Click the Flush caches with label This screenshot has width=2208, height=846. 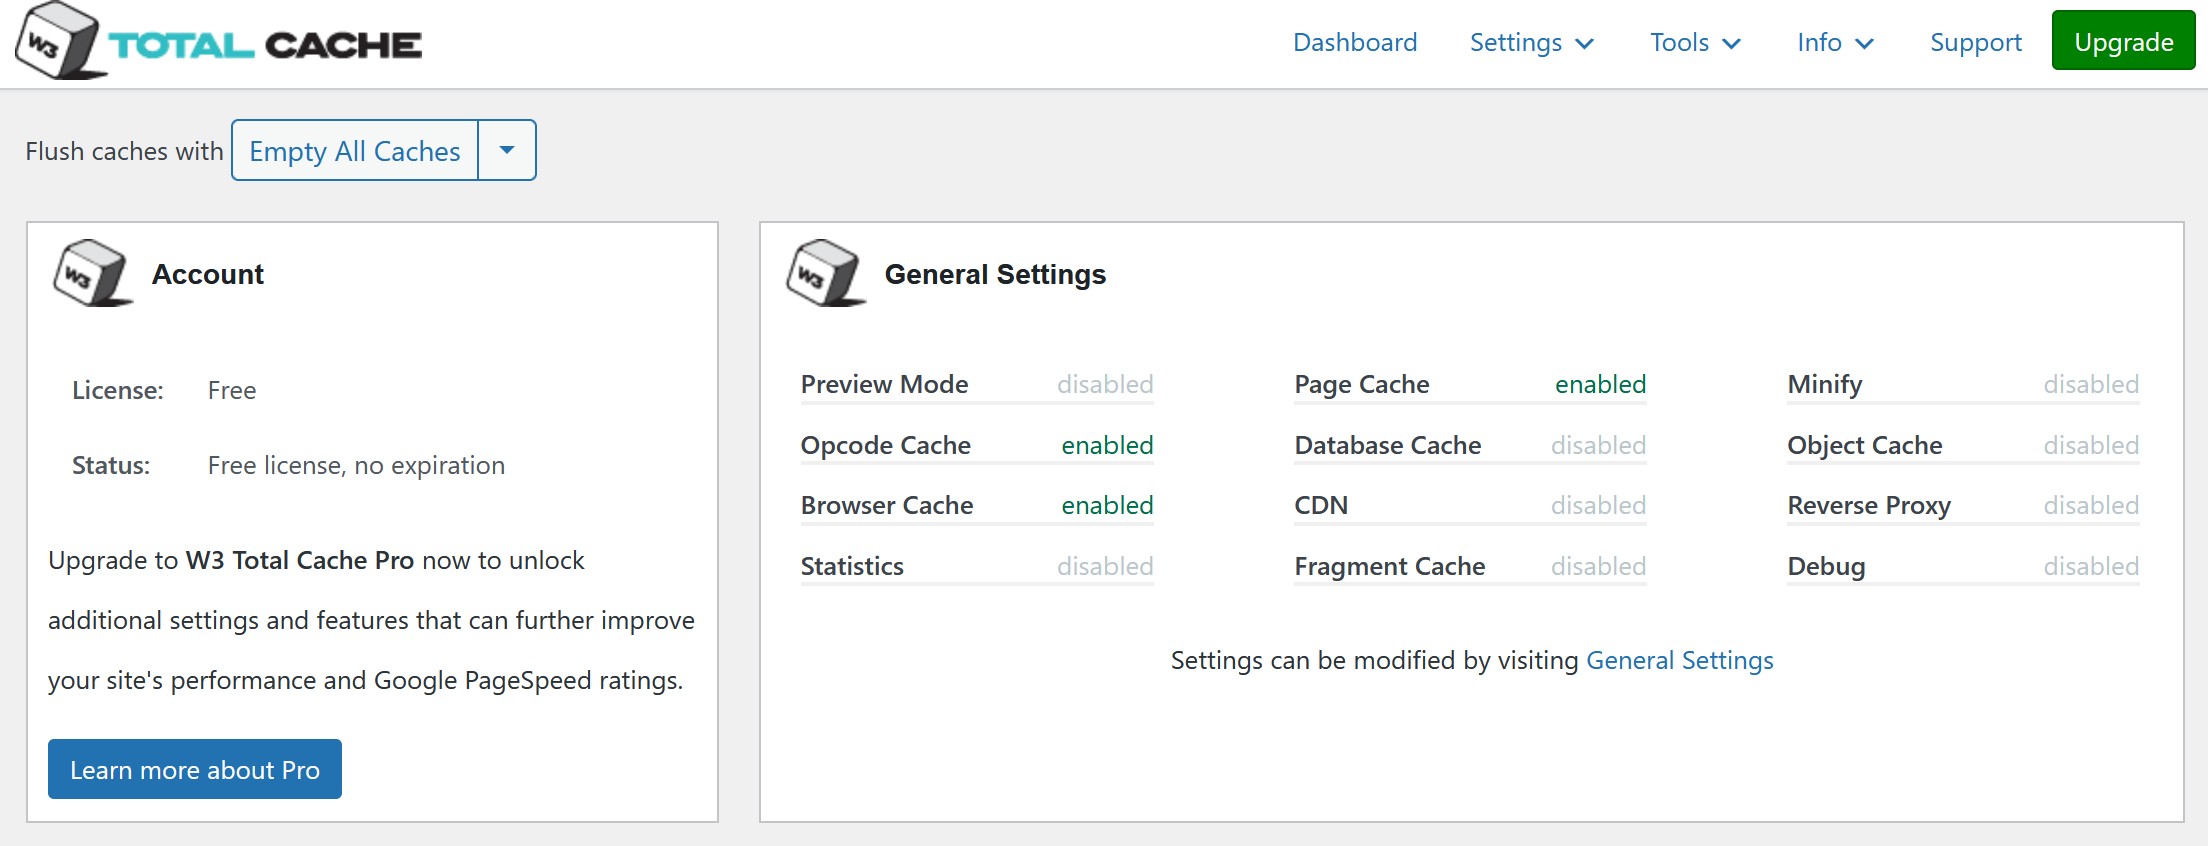click(124, 151)
